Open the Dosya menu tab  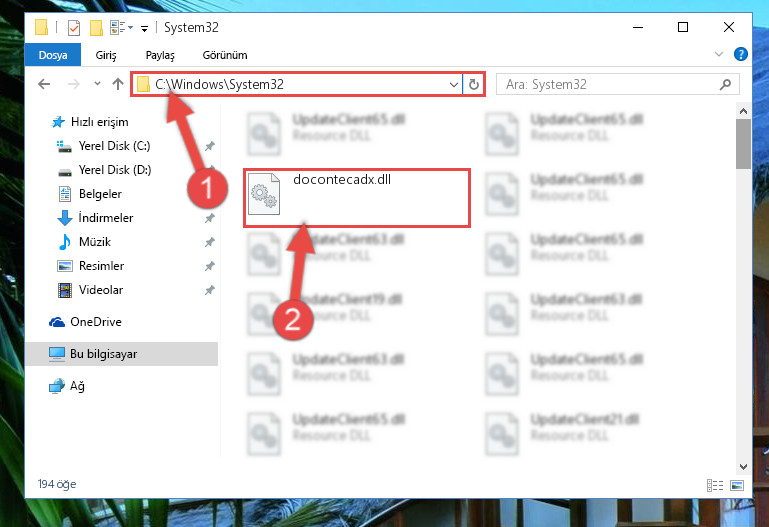pos(53,55)
